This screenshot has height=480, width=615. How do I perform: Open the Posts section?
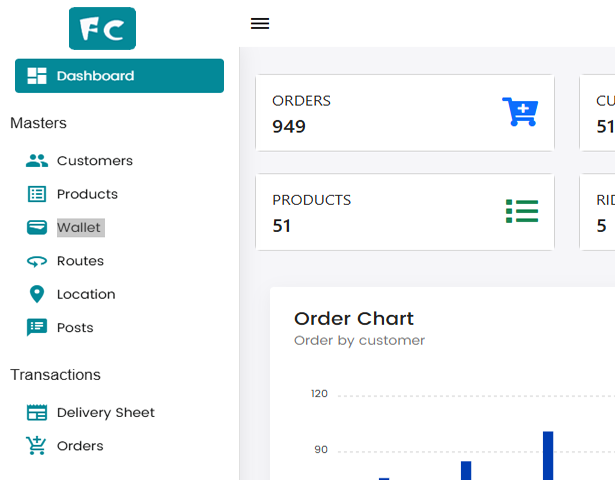click(75, 328)
